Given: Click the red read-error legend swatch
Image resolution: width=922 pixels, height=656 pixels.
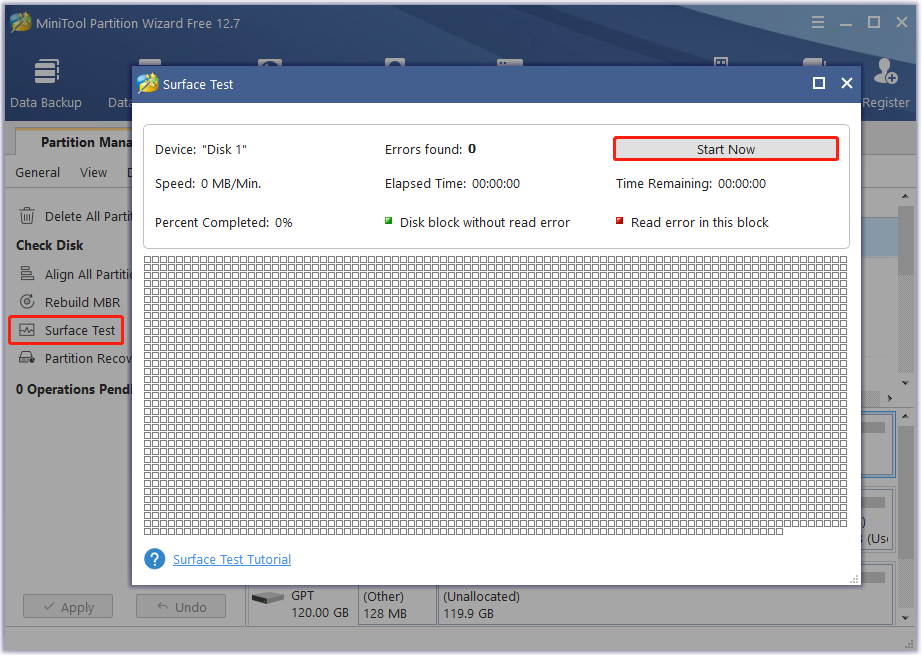Looking at the screenshot, I should coord(619,221).
